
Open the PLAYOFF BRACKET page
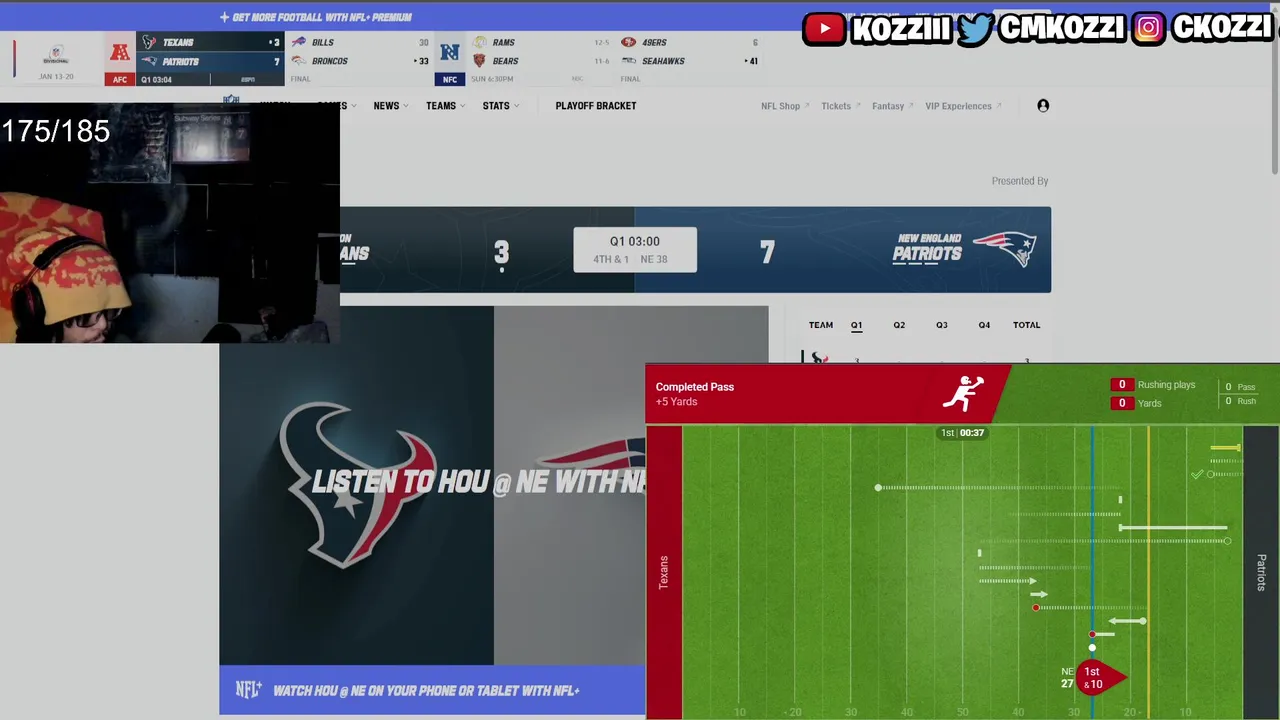[x=596, y=106]
